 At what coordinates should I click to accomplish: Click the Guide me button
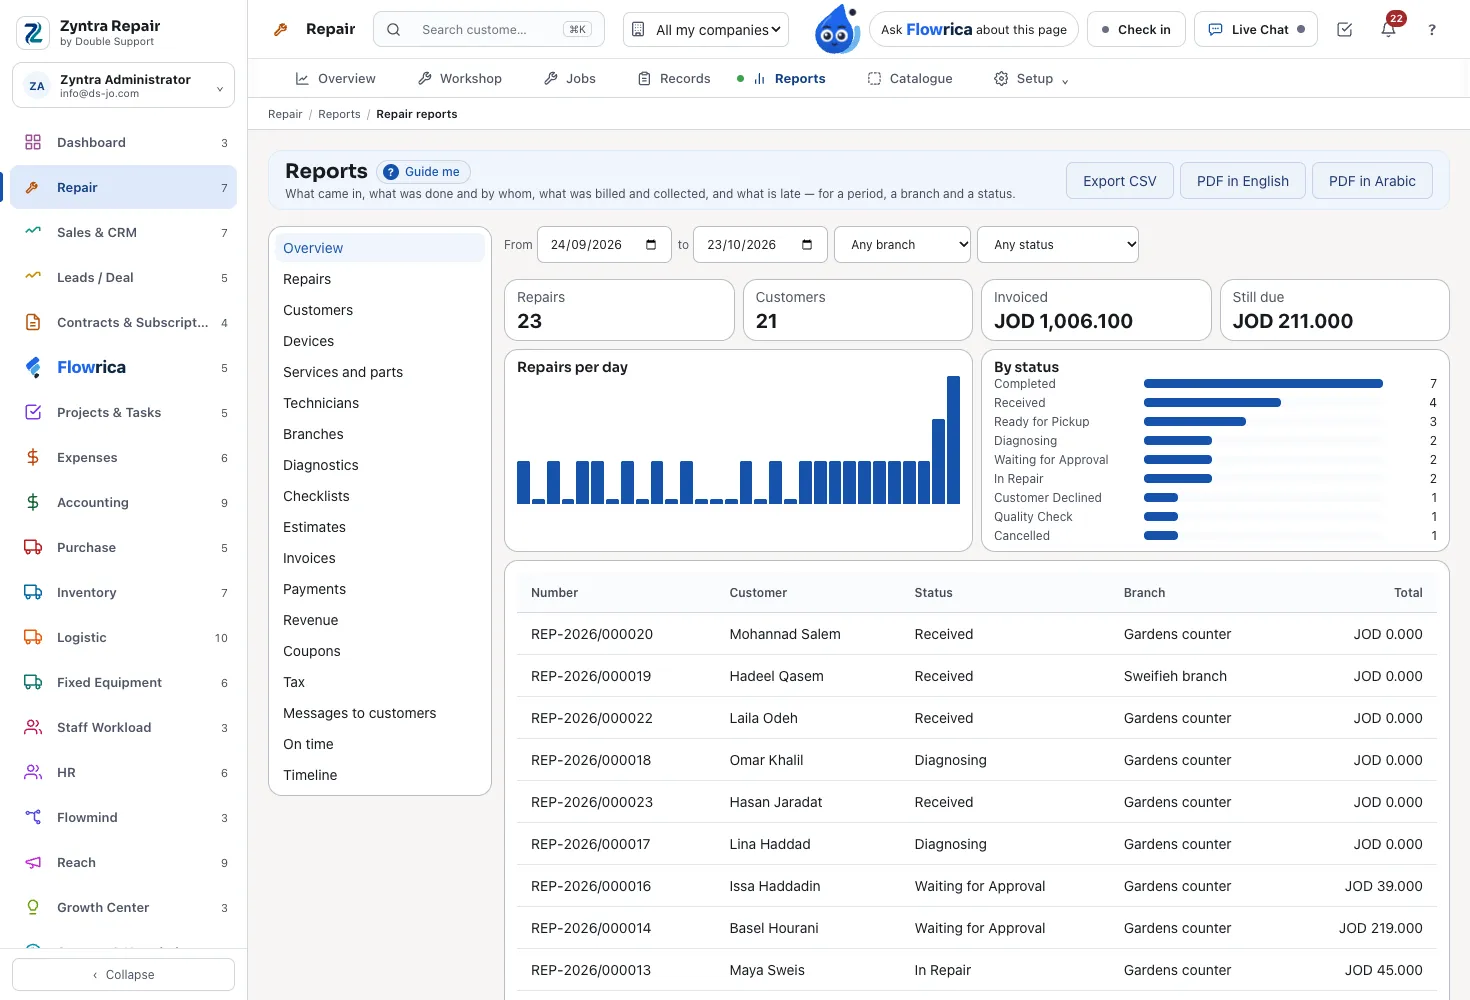click(423, 172)
